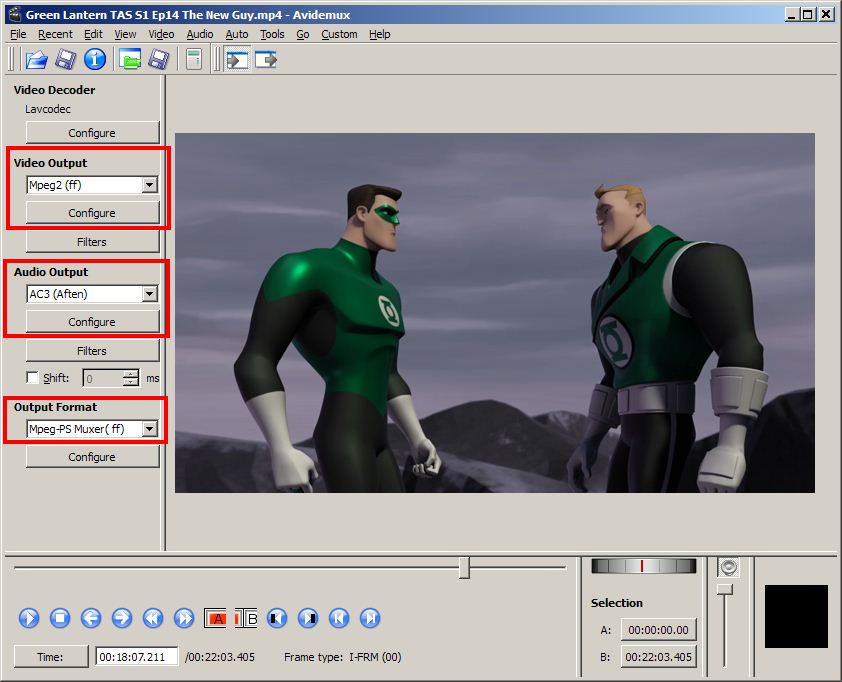Screen dimensions: 842x682
Task: Click the video preview frame
Action: click(495, 313)
